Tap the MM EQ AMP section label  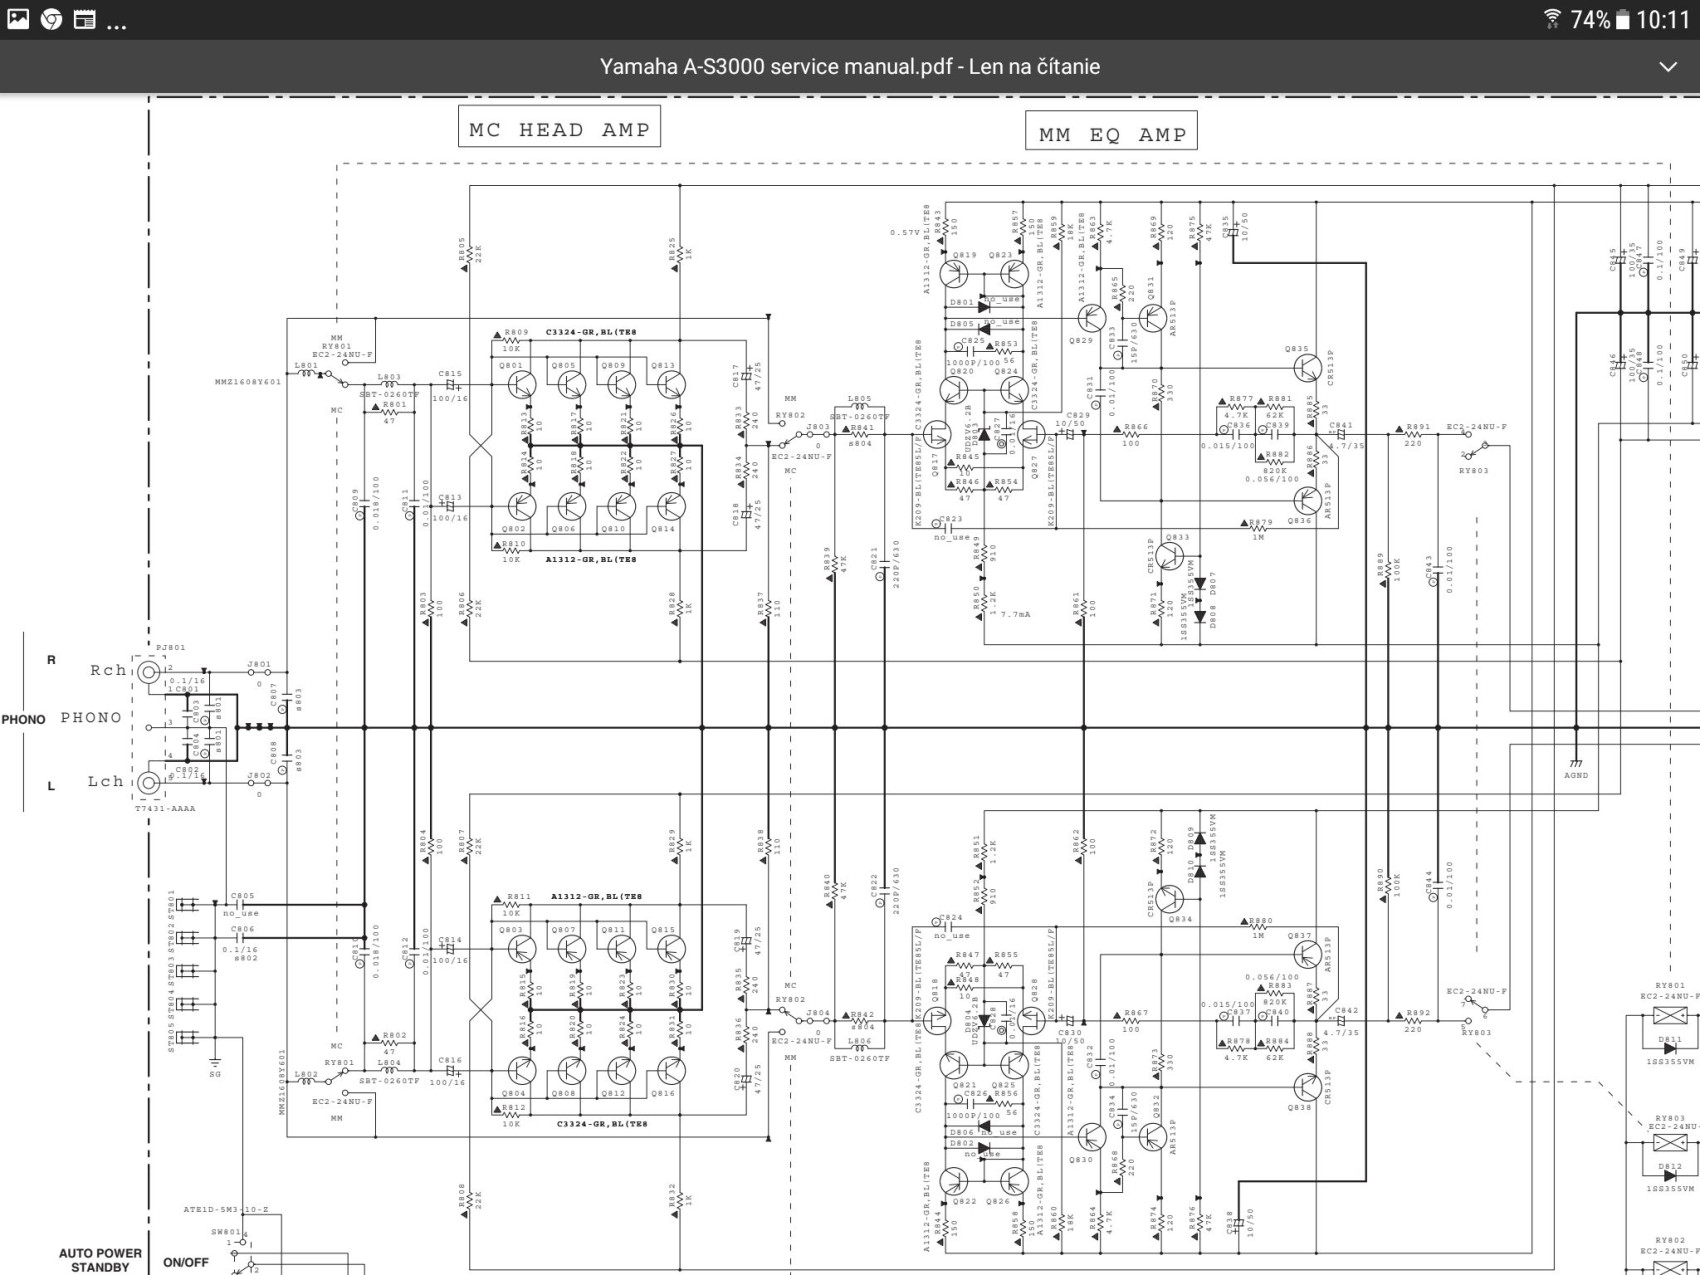pos(1111,134)
